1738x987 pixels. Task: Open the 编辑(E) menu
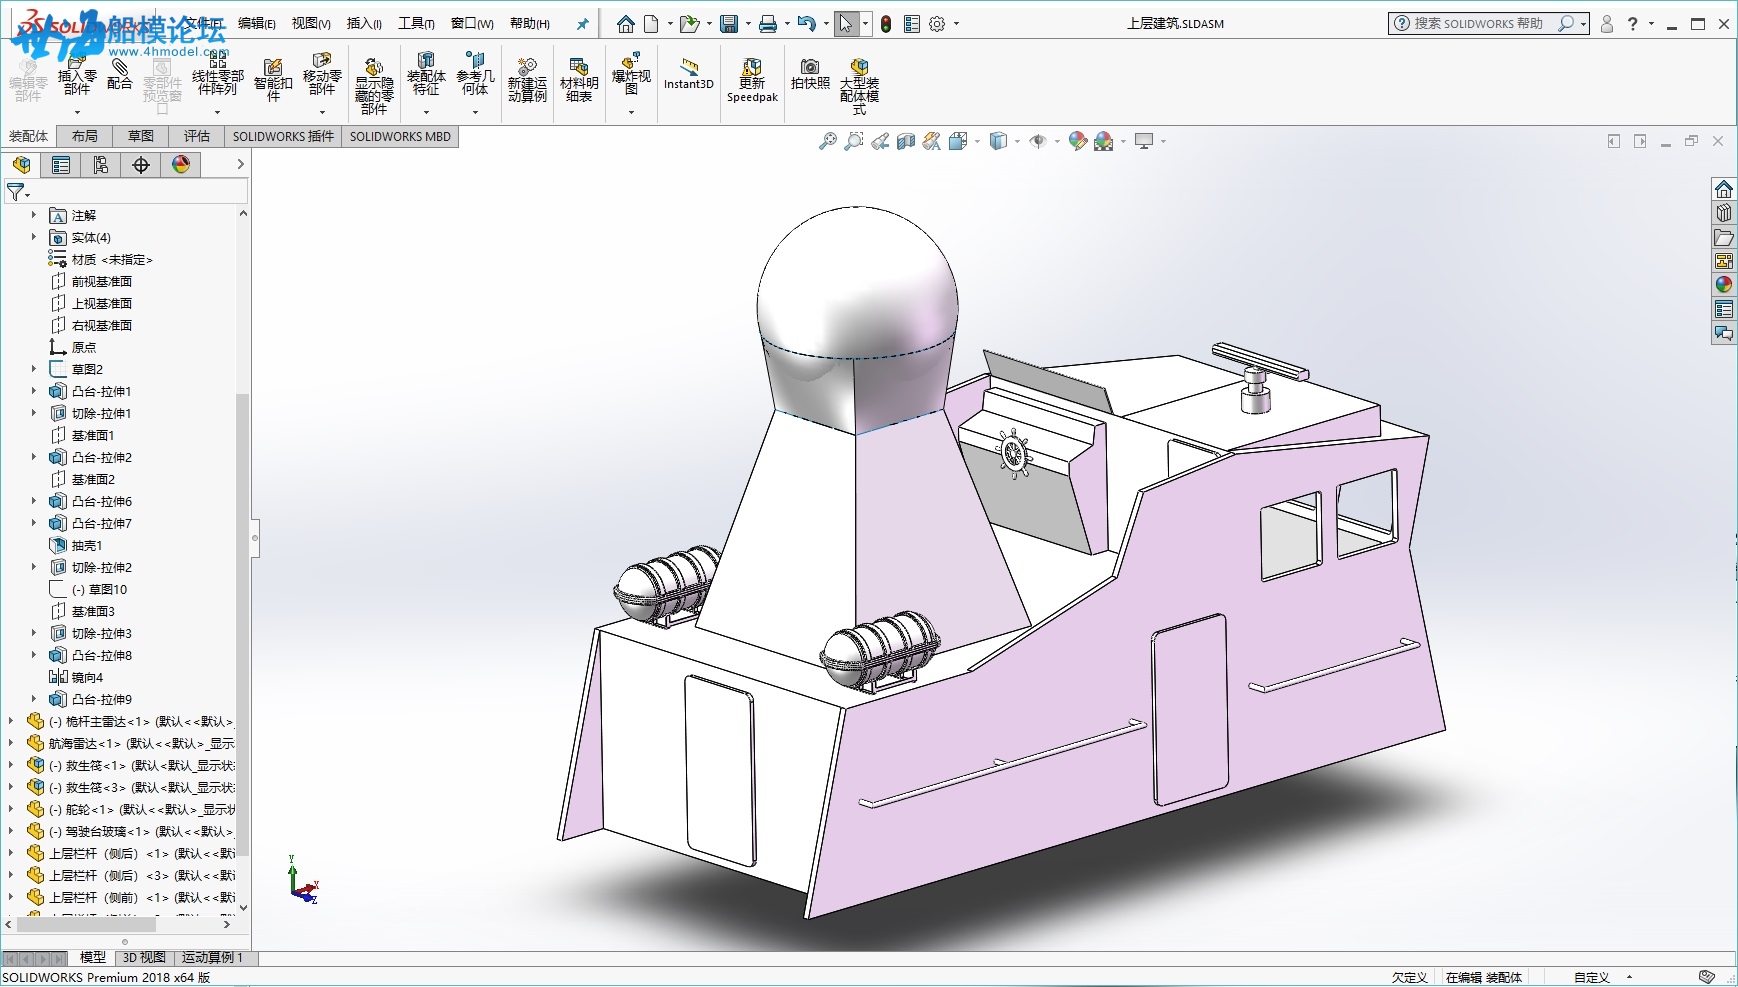tap(257, 23)
